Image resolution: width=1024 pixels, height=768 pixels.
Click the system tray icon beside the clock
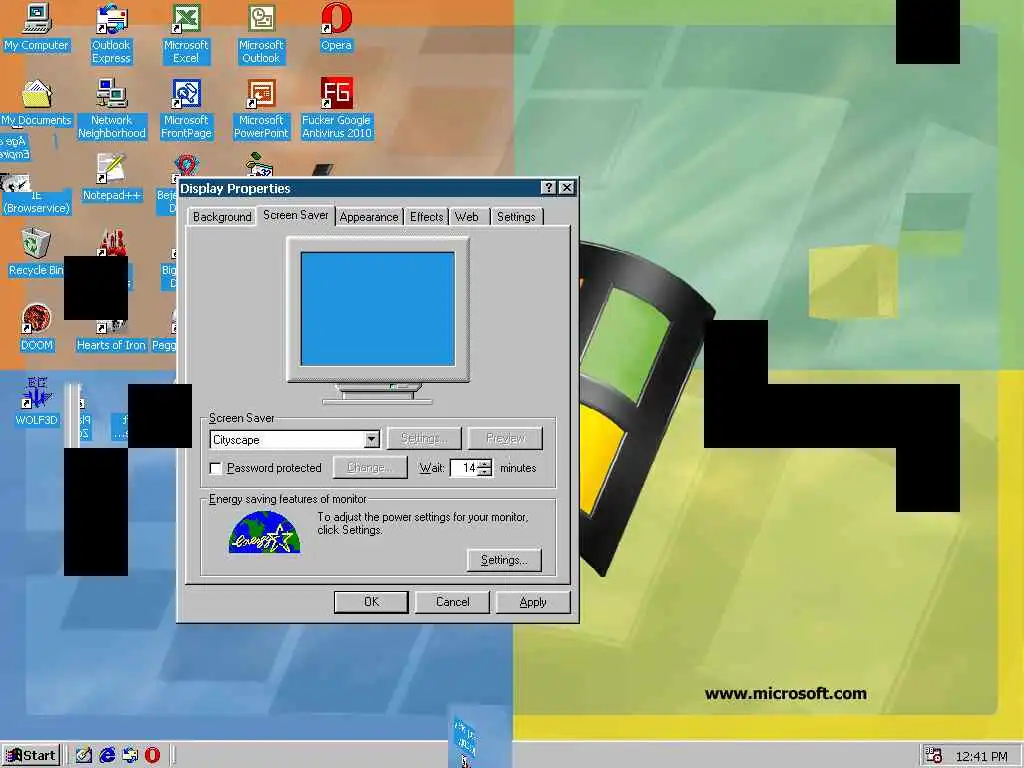click(934, 756)
